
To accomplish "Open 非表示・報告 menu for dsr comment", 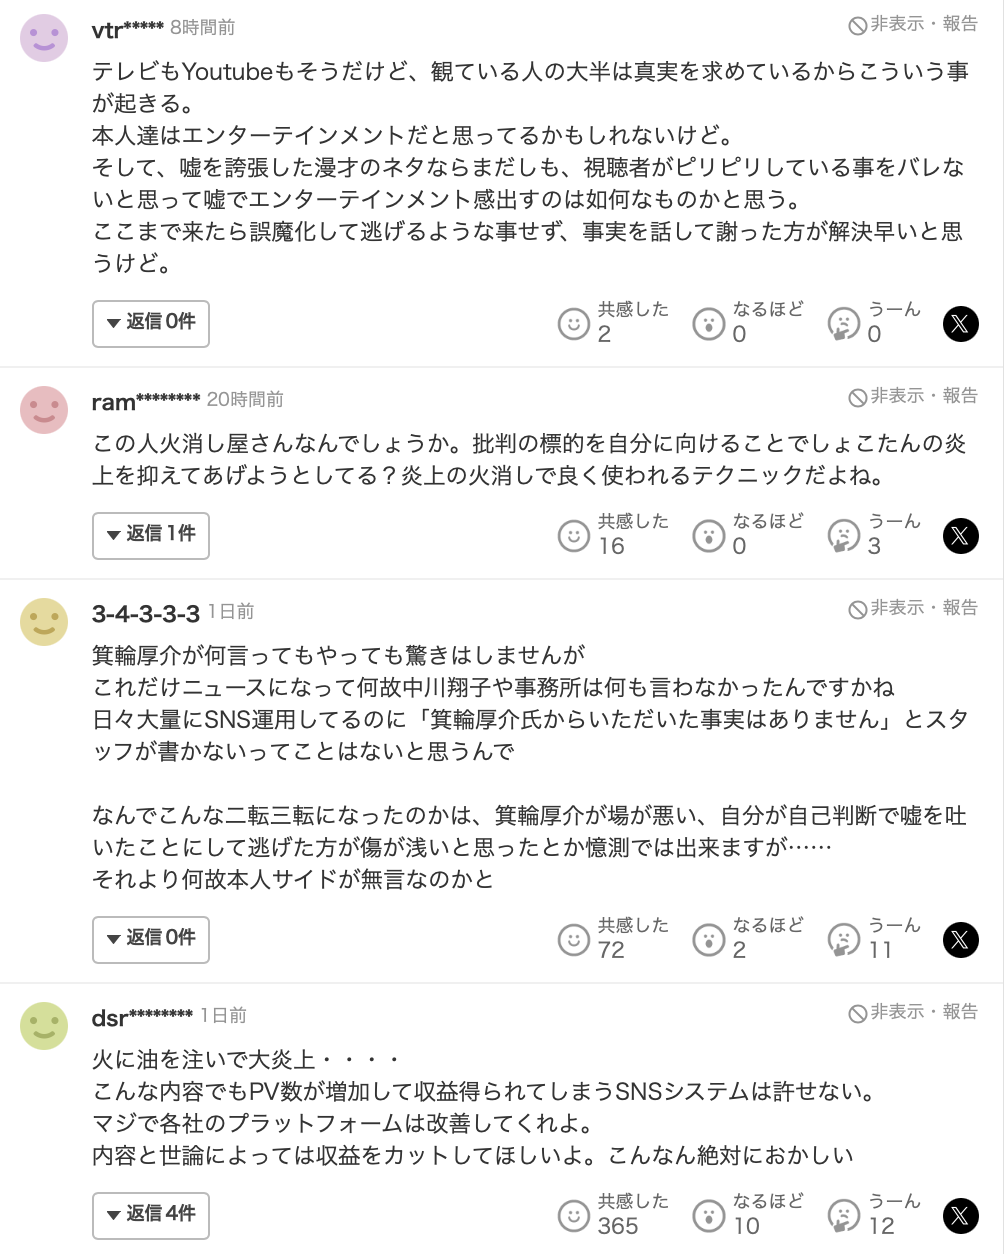I will (x=913, y=1012).
